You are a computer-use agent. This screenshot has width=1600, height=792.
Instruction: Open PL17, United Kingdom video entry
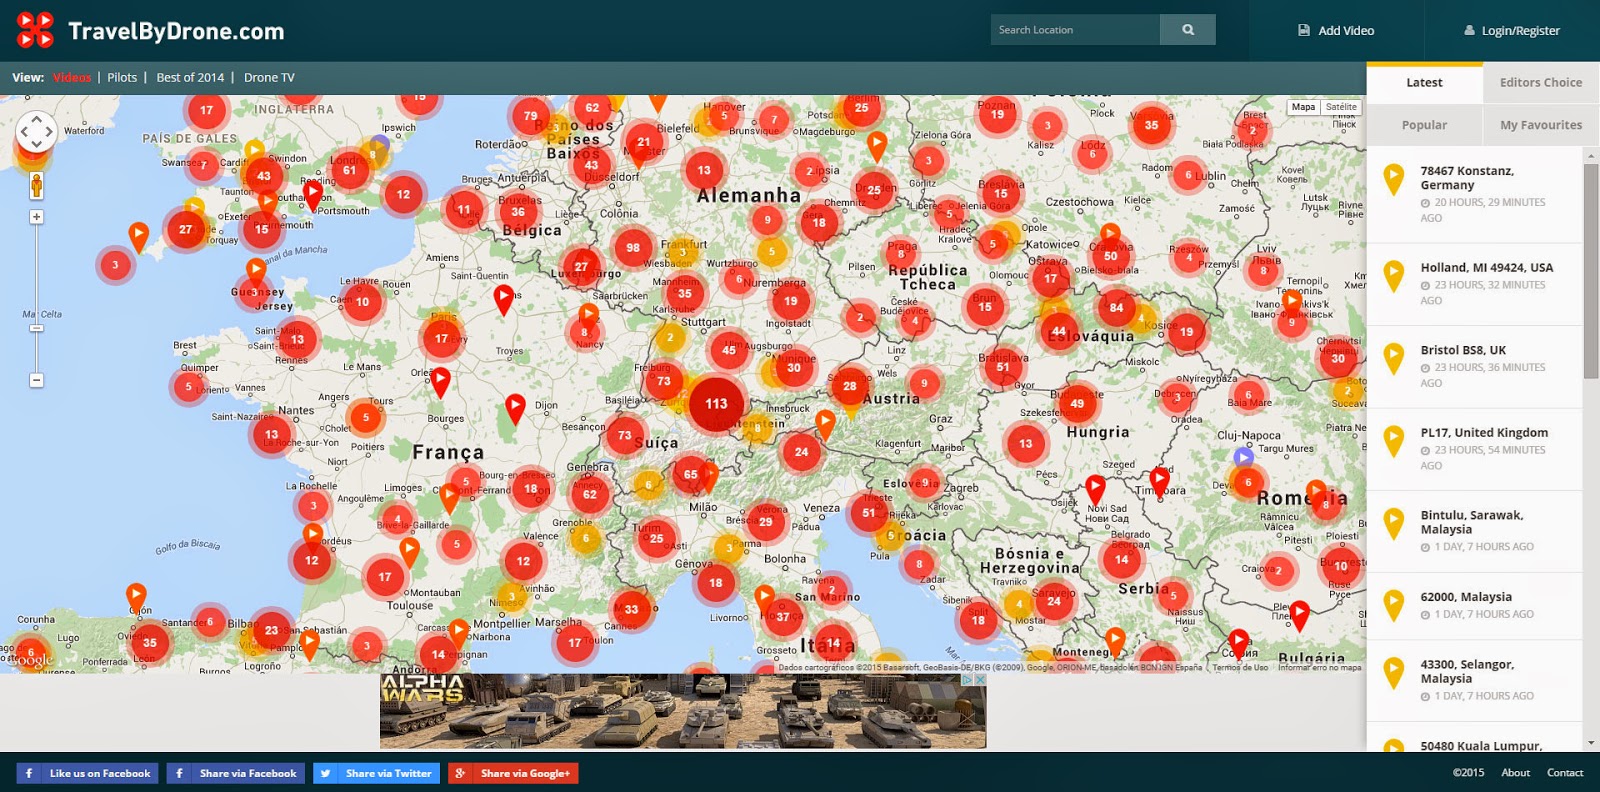(x=1475, y=449)
